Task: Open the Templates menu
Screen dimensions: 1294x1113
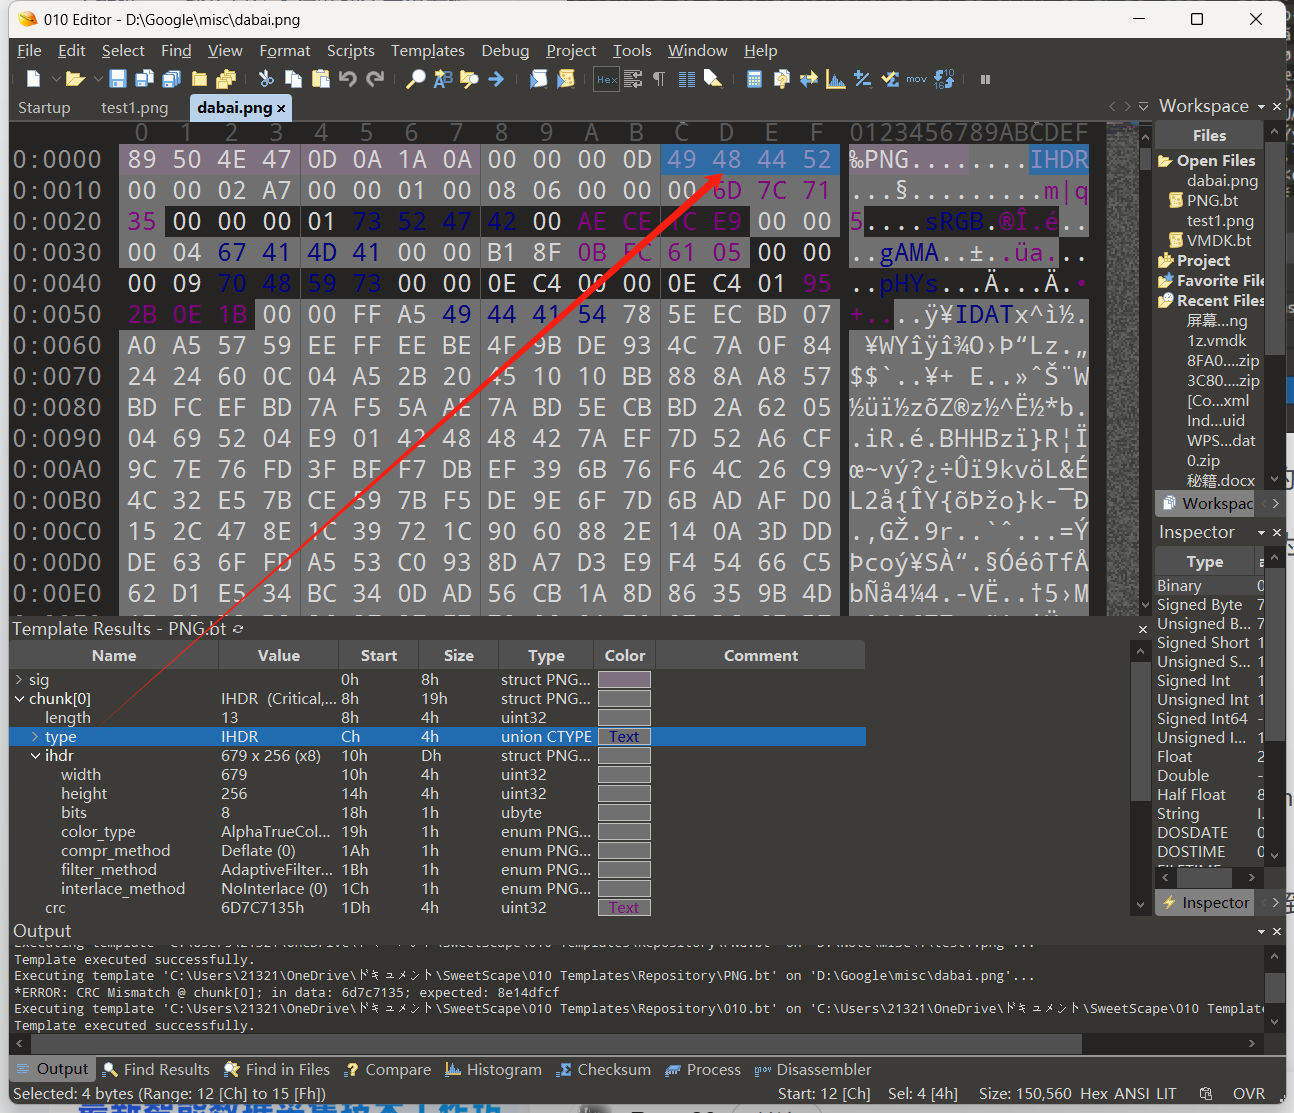Action: tap(427, 51)
